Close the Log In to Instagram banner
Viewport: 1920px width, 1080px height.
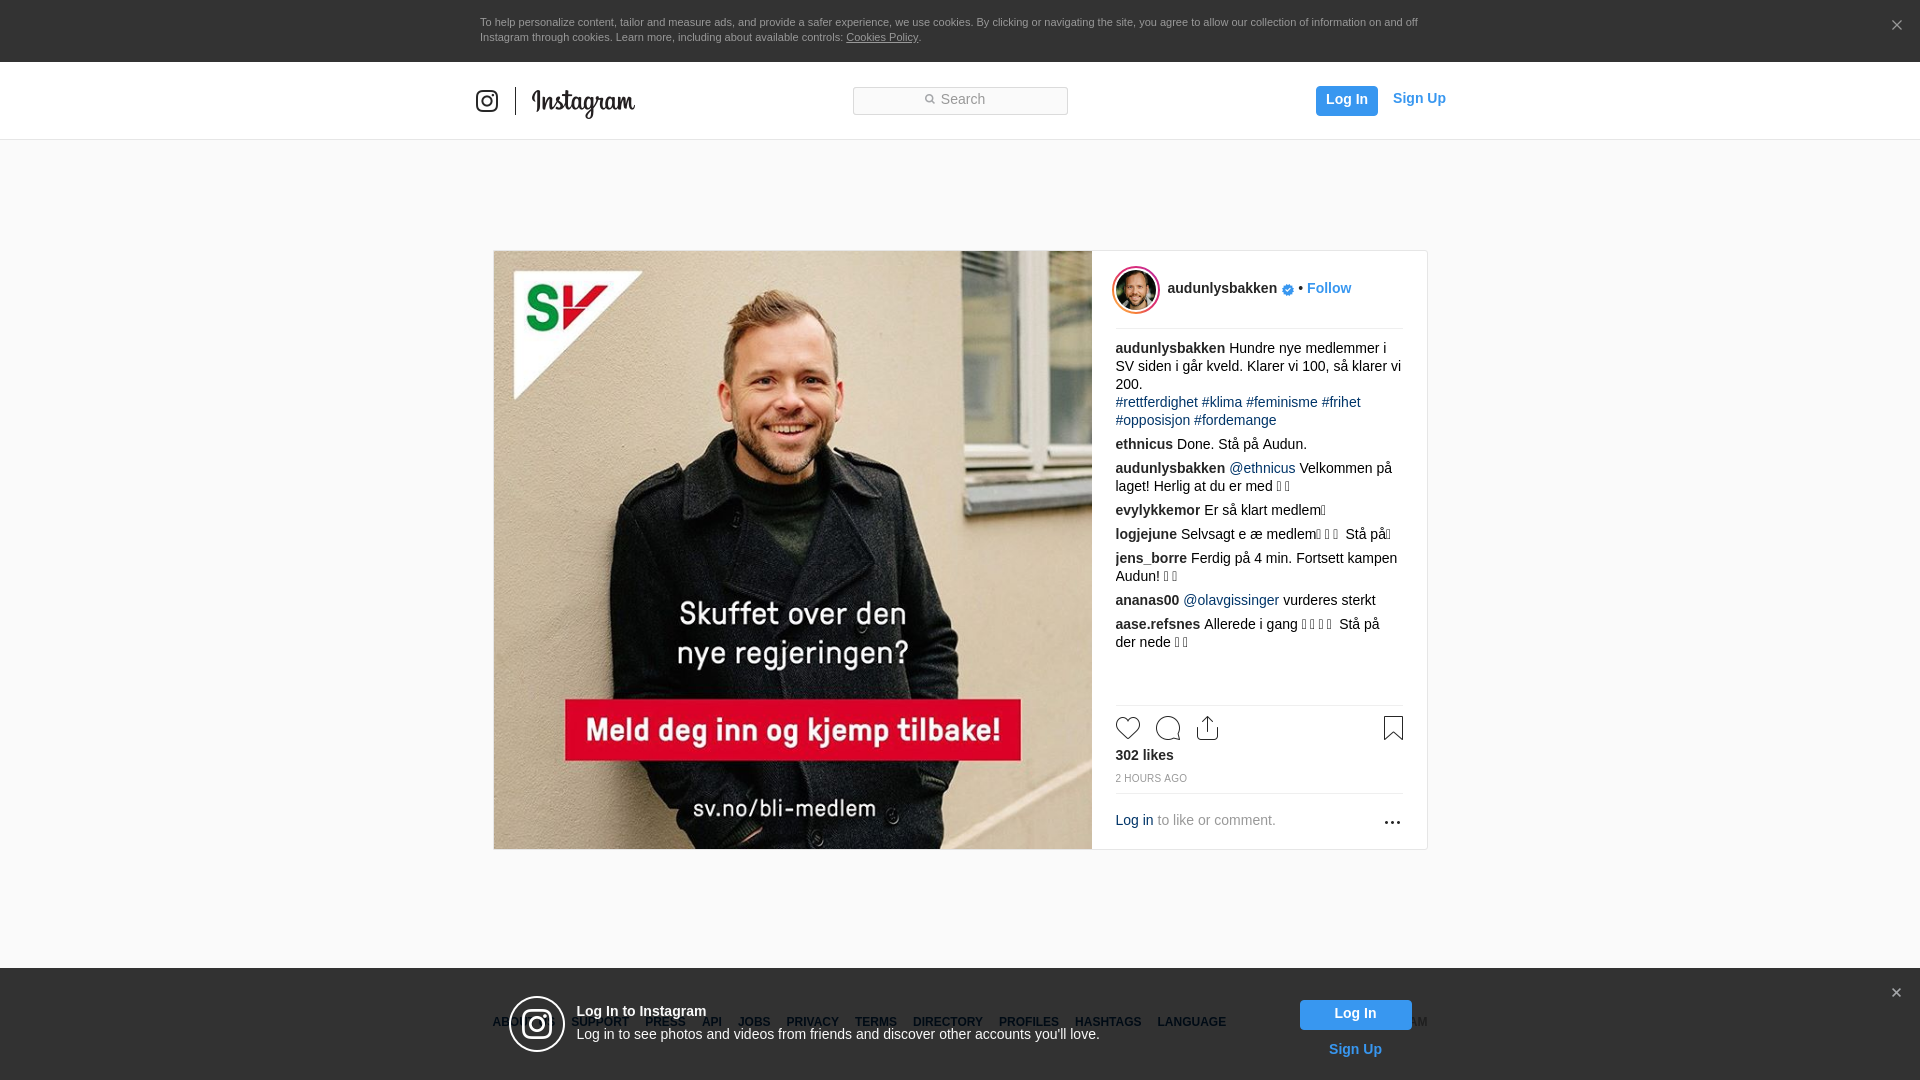[x=1896, y=993]
